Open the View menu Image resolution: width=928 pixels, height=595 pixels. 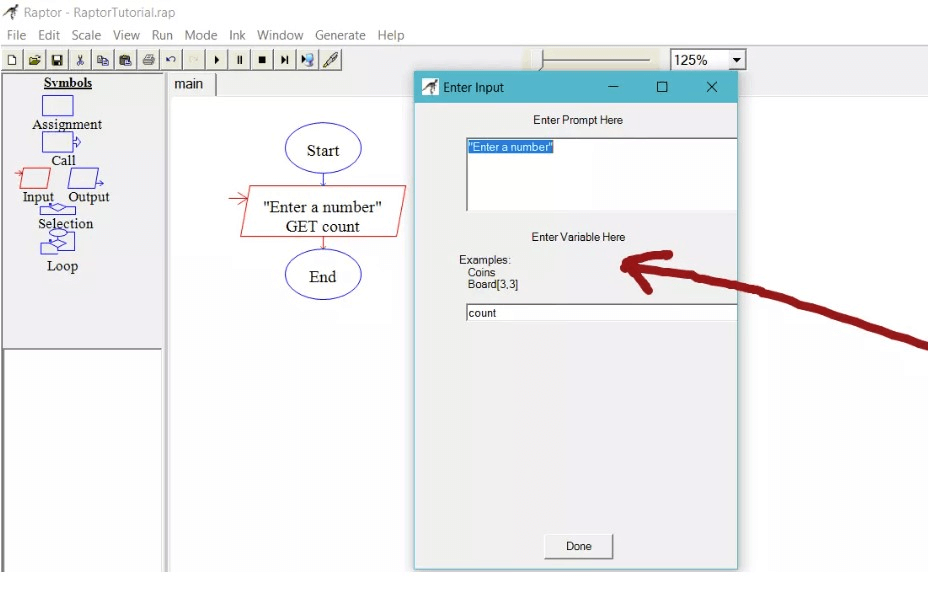pos(126,36)
